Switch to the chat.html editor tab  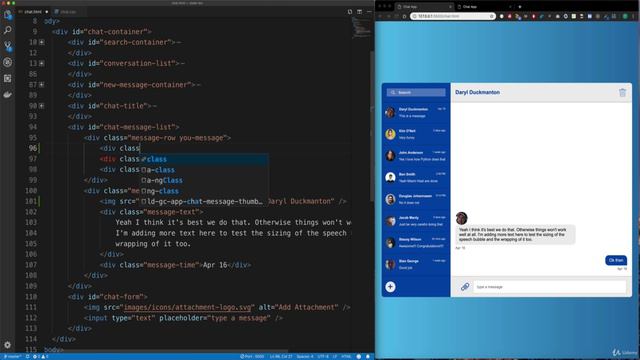click(33, 12)
